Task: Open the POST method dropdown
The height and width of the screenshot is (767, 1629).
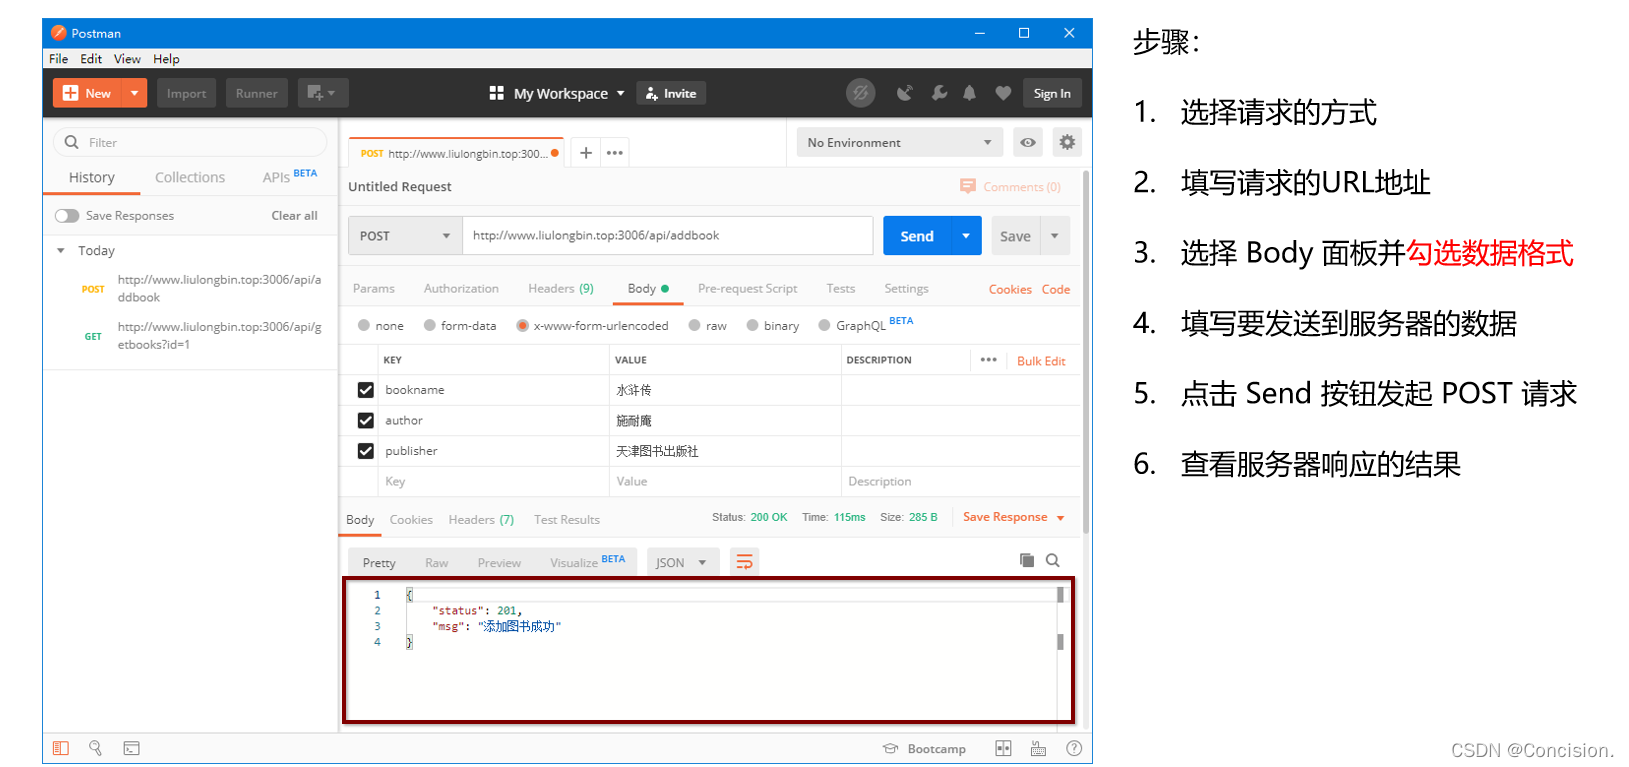Action: pos(405,235)
